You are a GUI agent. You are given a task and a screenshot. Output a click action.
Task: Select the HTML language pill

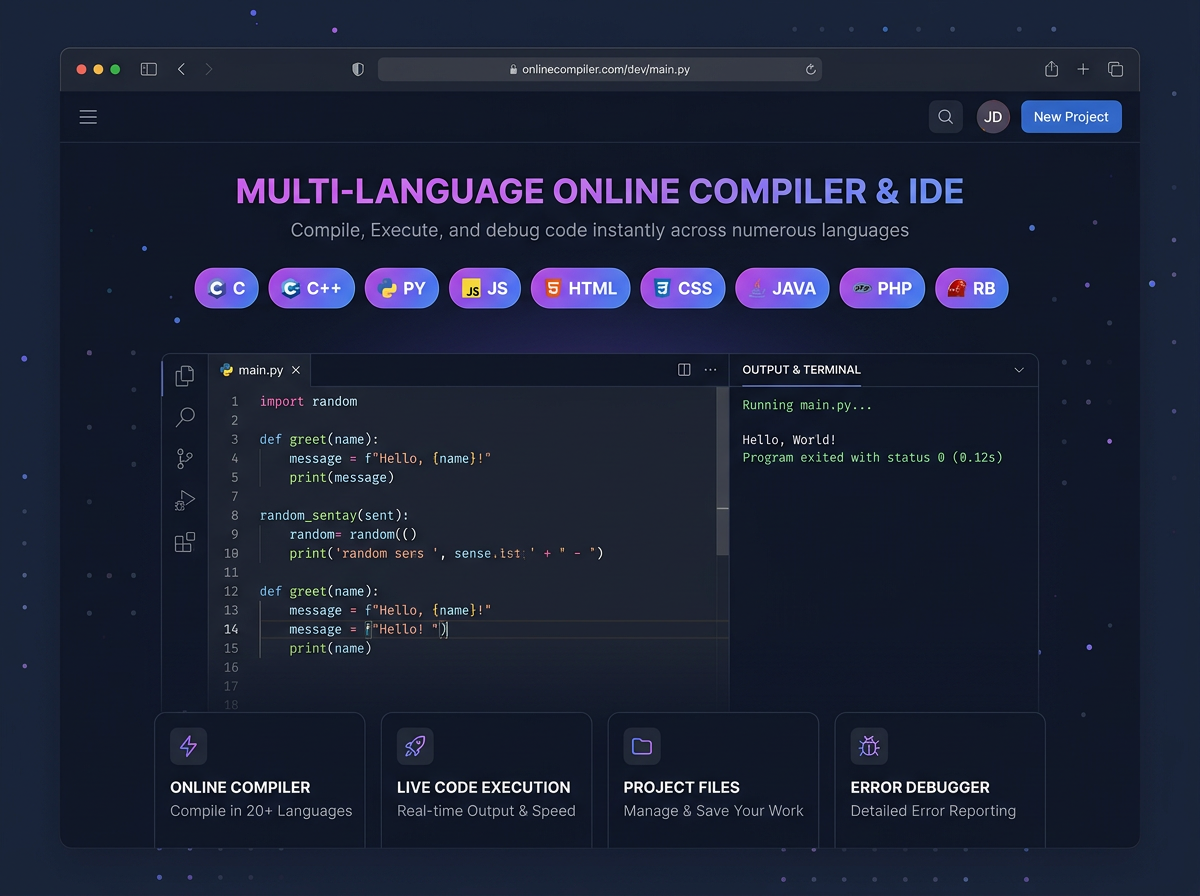click(581, 288)
